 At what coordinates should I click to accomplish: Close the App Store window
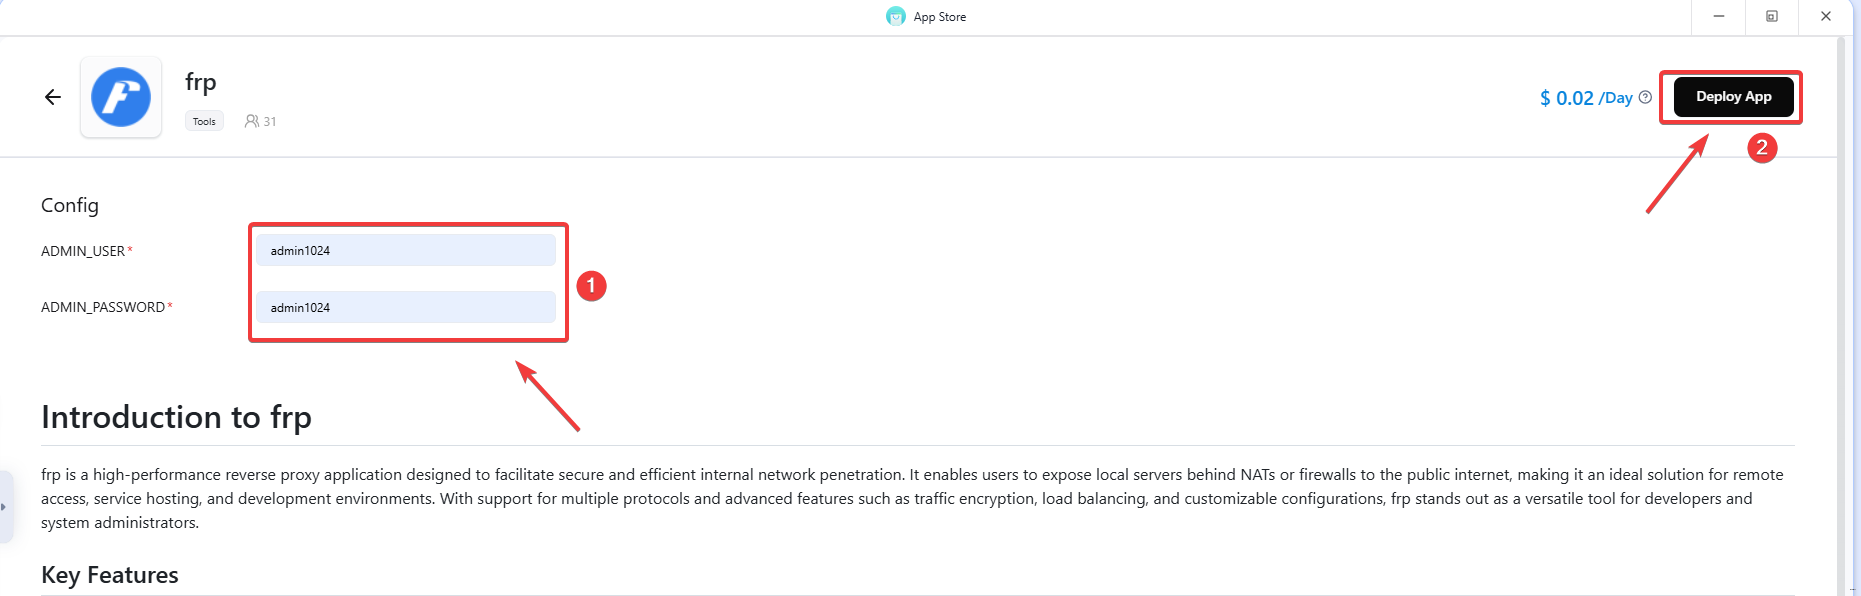tap(1825, 16)
